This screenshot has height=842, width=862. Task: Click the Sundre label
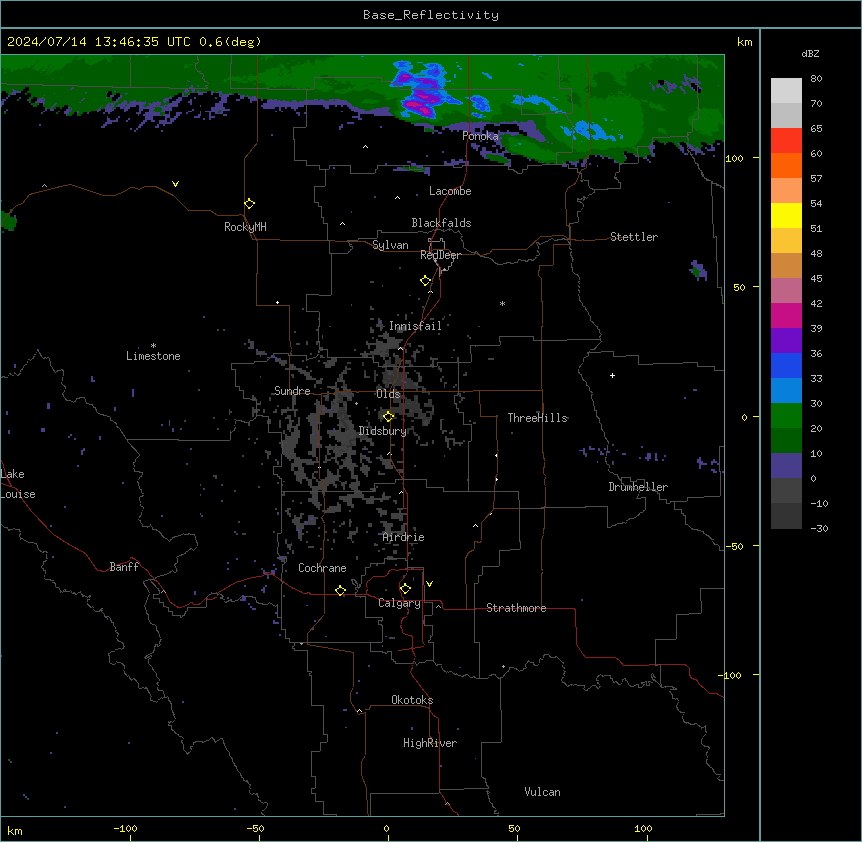(x=292, y=391)
